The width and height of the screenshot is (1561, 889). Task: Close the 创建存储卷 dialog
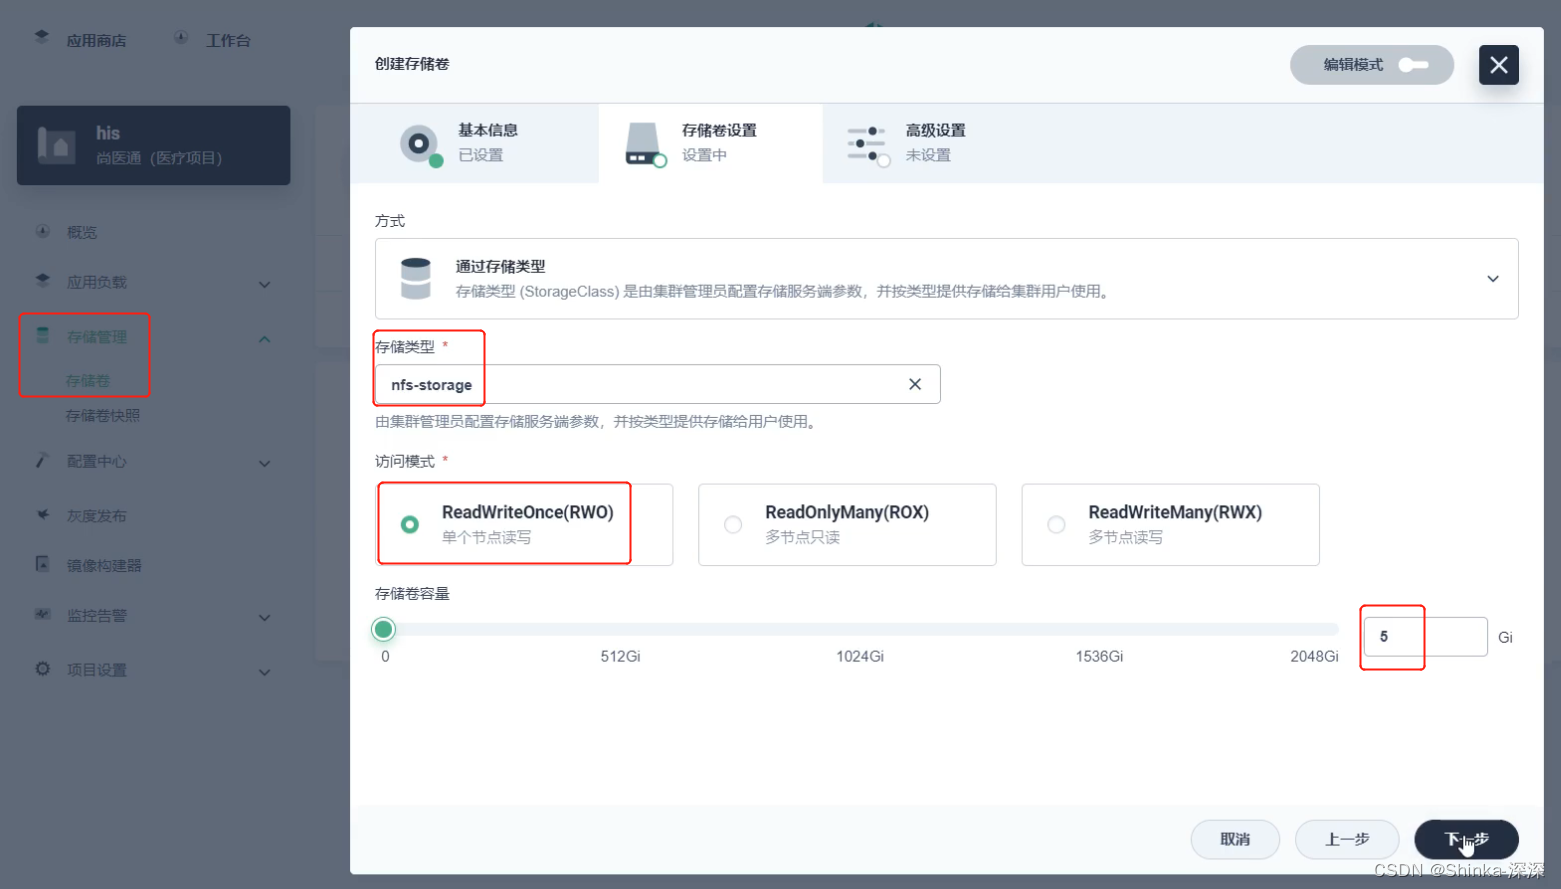tap(1498, 65)
